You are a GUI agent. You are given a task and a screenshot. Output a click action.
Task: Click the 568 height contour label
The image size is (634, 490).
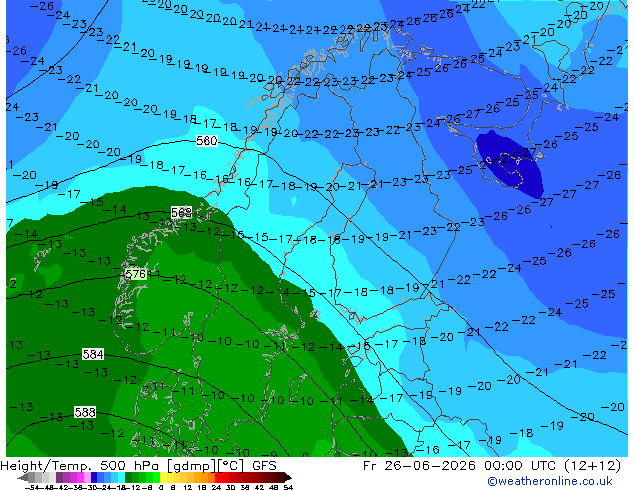181,212
